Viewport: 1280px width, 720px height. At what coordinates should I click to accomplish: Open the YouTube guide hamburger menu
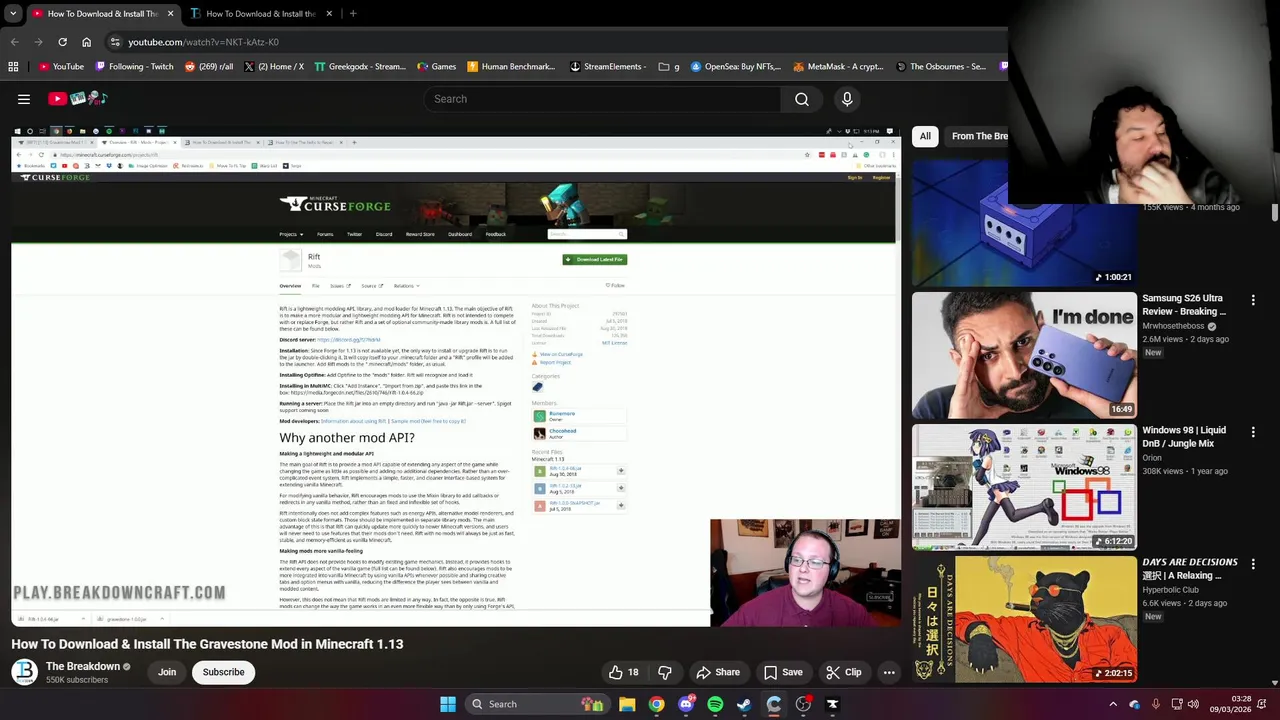pyautogui.click(x=24, y=99)
